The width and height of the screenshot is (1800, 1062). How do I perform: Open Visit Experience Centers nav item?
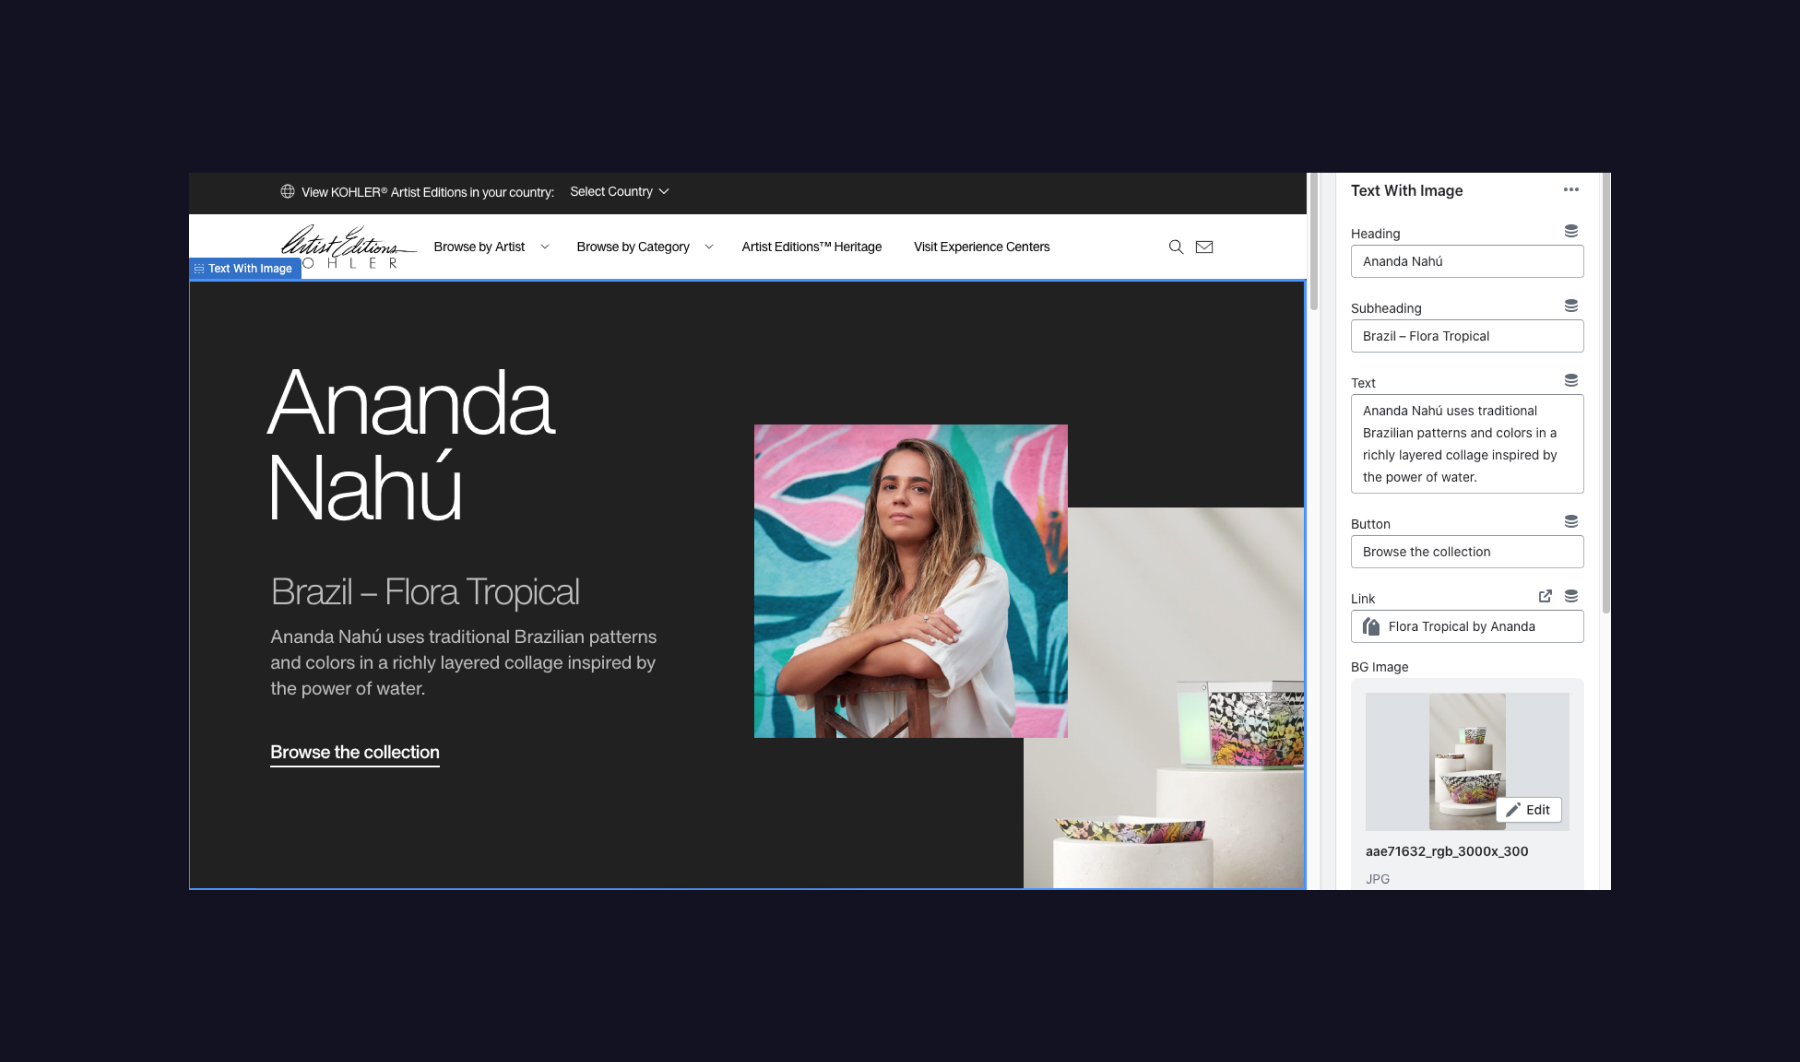tap(981, 247)
